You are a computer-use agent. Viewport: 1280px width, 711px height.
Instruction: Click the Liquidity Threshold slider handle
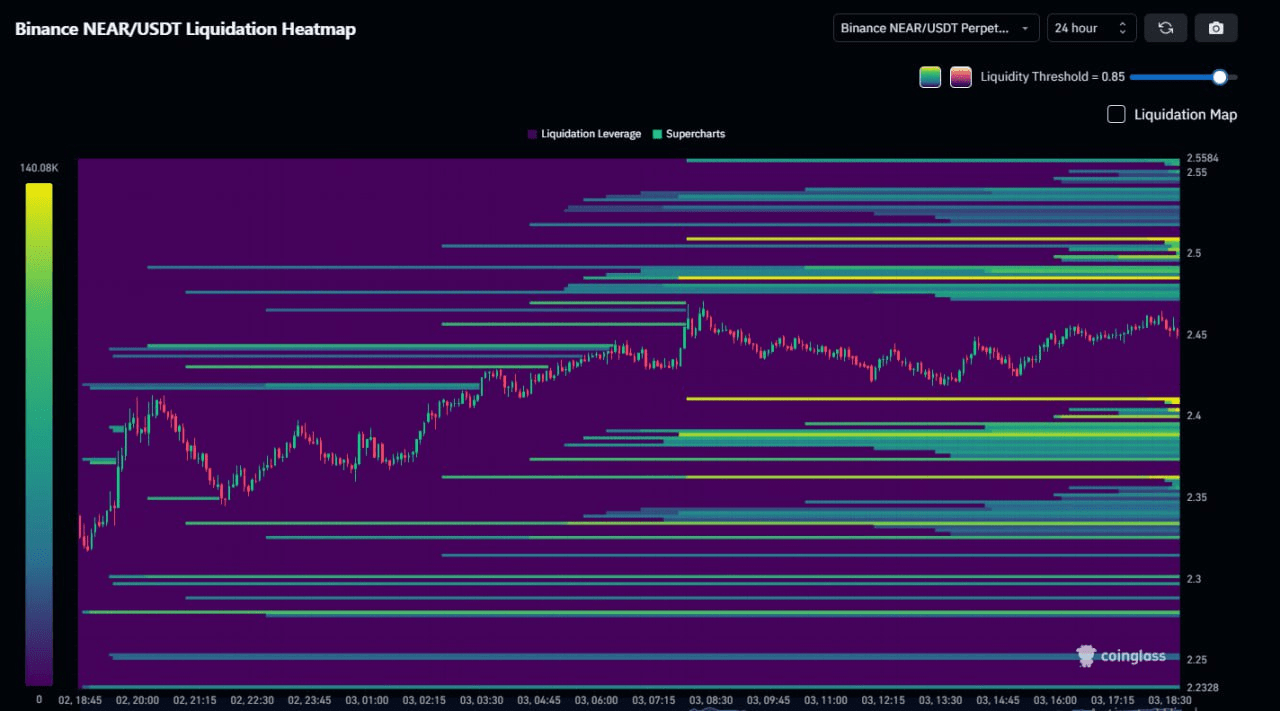click(x=1219, y=77)
